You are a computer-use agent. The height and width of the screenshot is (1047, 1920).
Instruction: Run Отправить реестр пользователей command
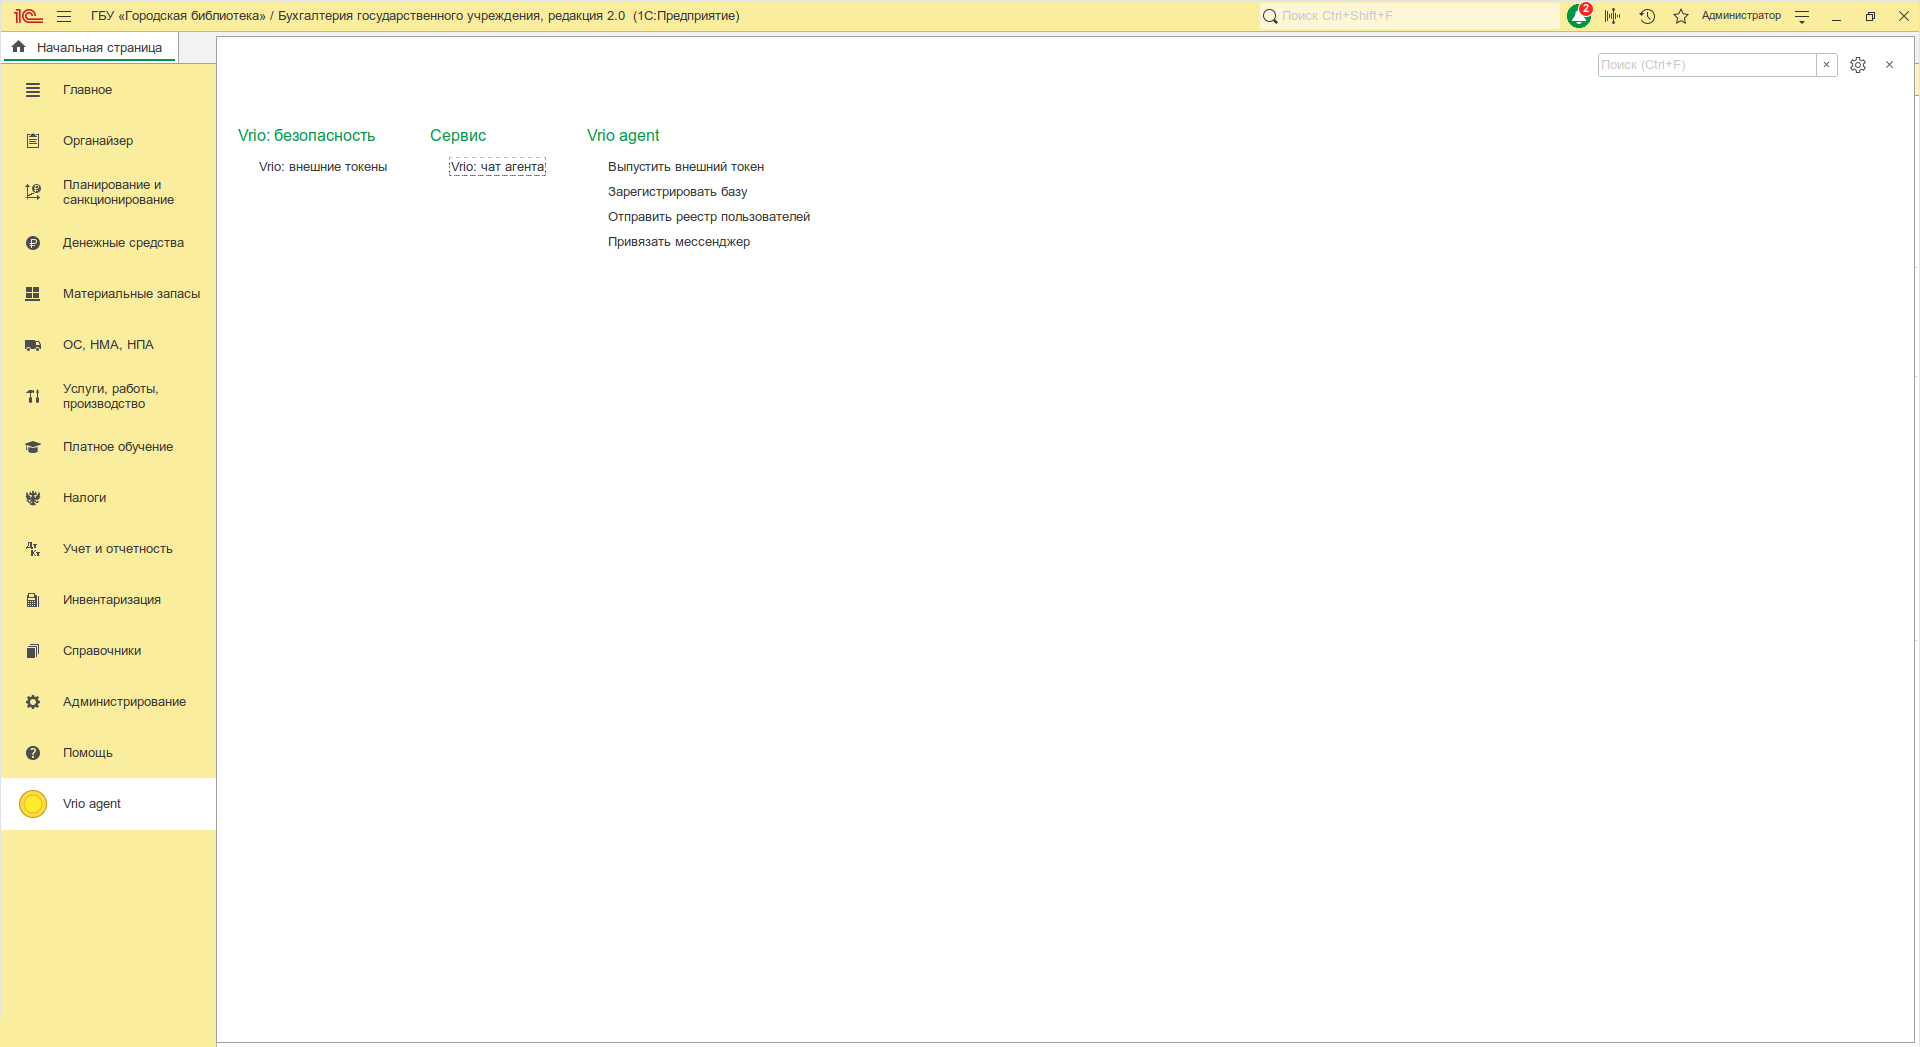tap(709, 217)
